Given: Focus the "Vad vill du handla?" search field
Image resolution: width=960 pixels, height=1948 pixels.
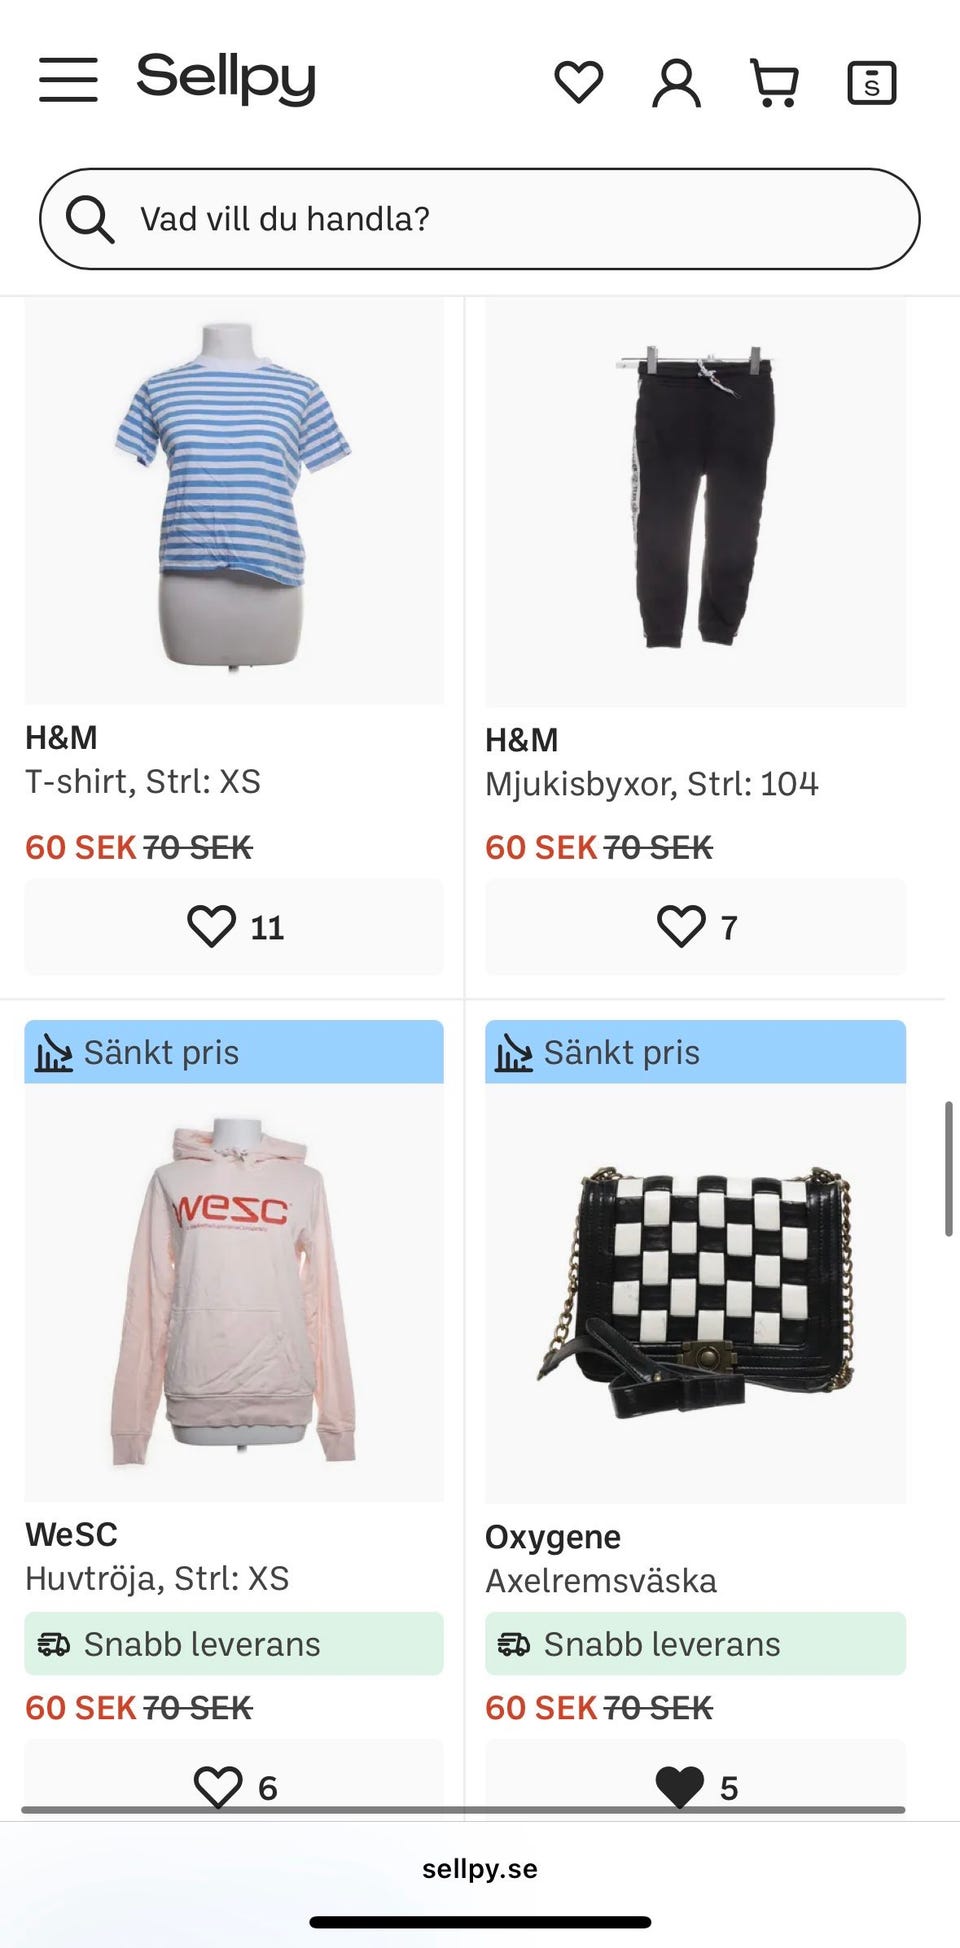Looking at the screenshot, I should (480, 219).
